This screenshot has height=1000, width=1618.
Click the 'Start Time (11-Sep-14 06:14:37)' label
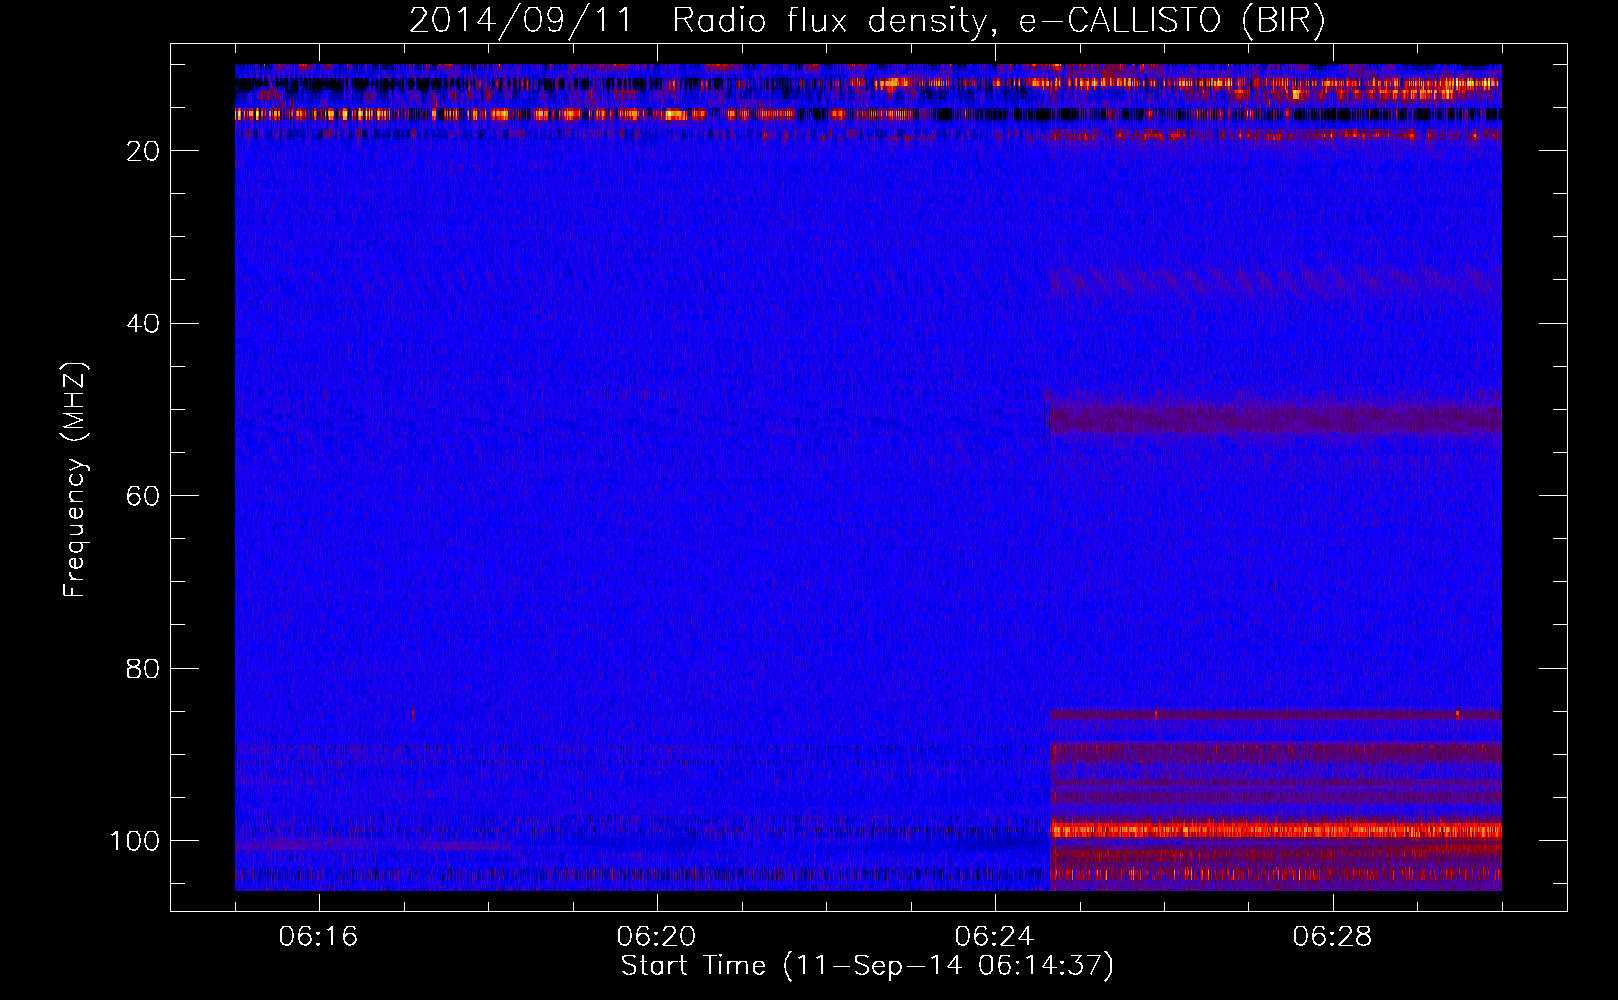click(867, 966)
